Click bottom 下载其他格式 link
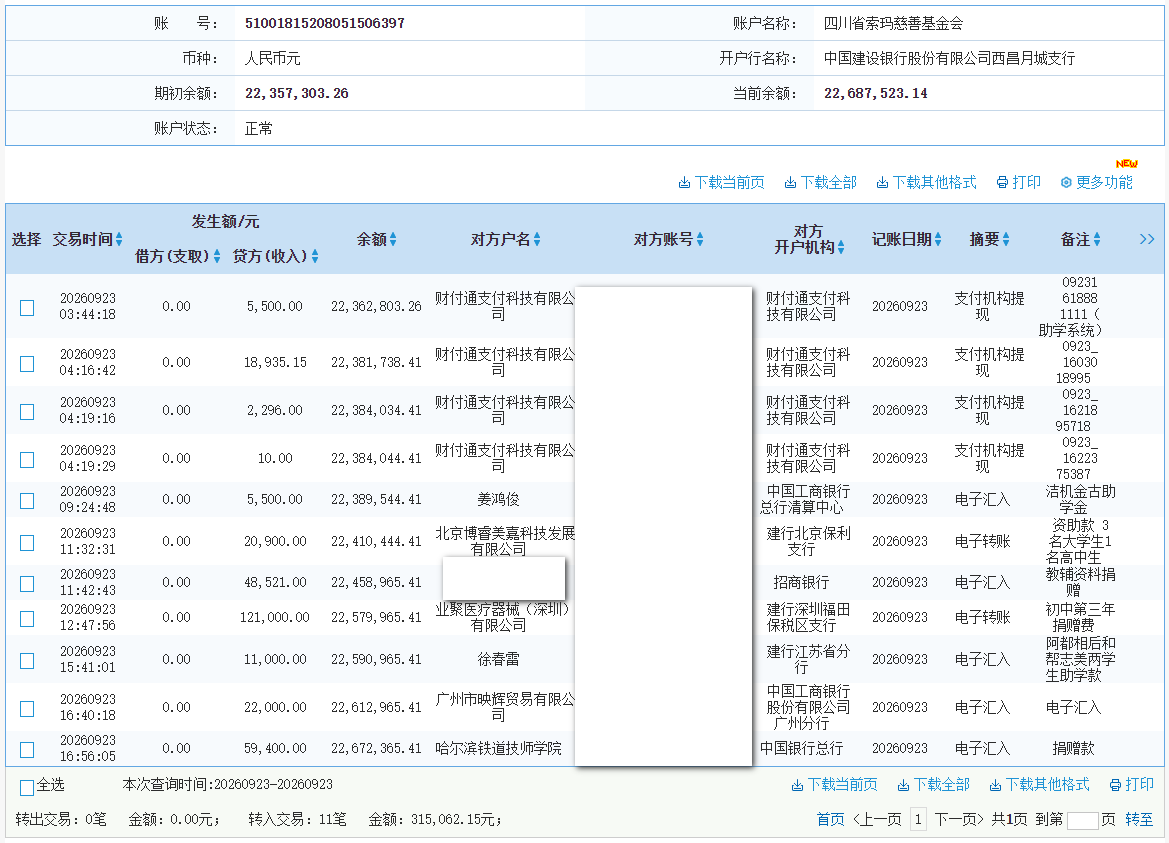This screenshot has height=843, width=1169. (x=1039, y=785)
